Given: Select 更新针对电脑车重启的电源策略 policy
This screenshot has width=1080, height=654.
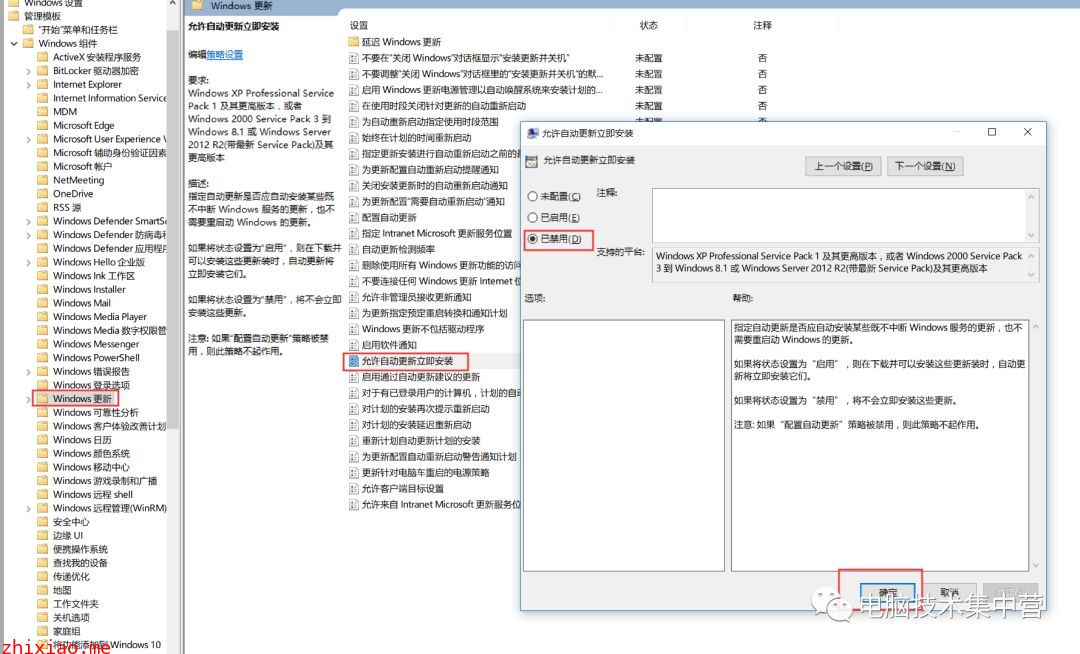Looking at the screenshot, I should click(x=426, y=473).
